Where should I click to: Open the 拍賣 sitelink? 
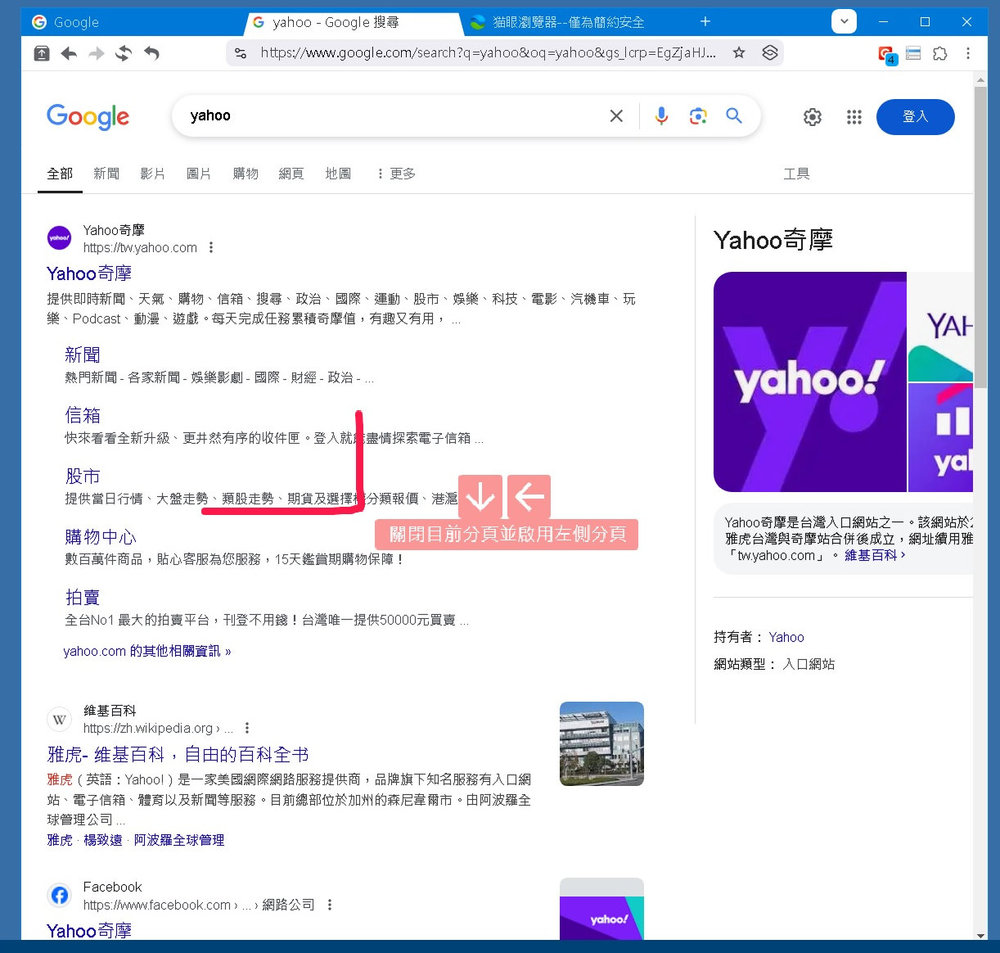point(82,597)
